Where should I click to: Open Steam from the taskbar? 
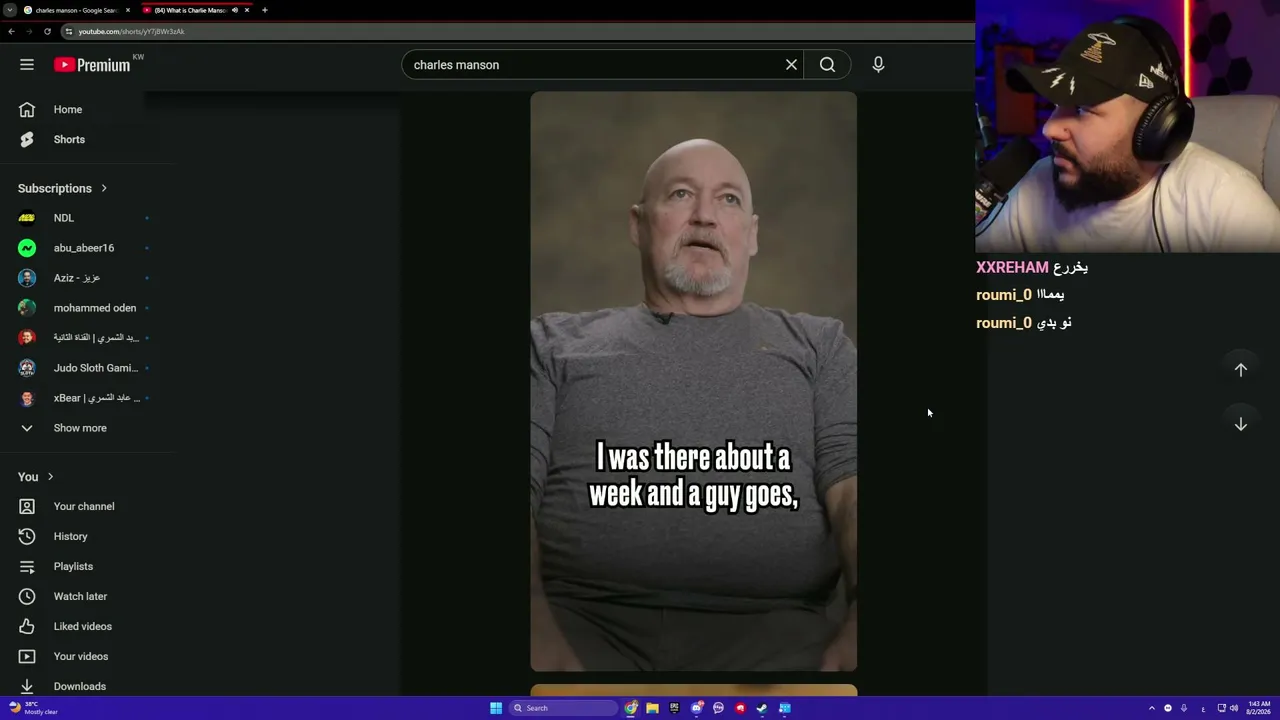(762, 708)
